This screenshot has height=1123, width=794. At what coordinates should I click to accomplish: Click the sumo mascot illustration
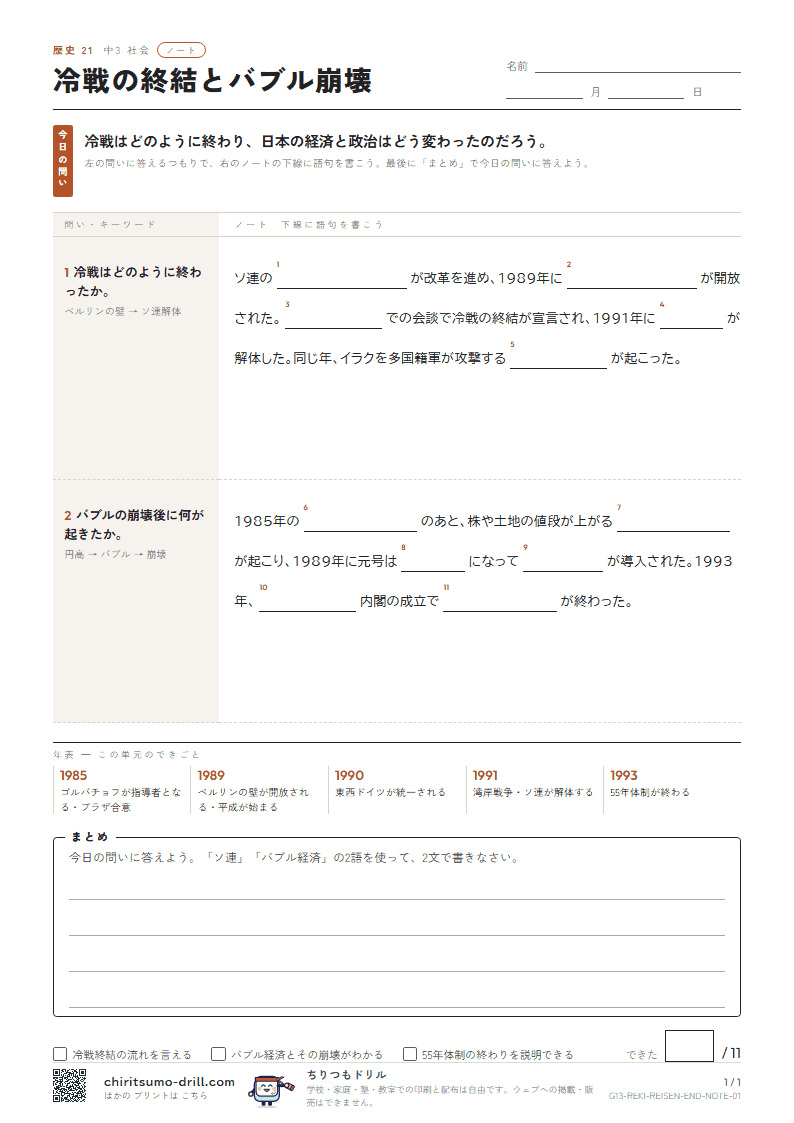(270, 1089)
